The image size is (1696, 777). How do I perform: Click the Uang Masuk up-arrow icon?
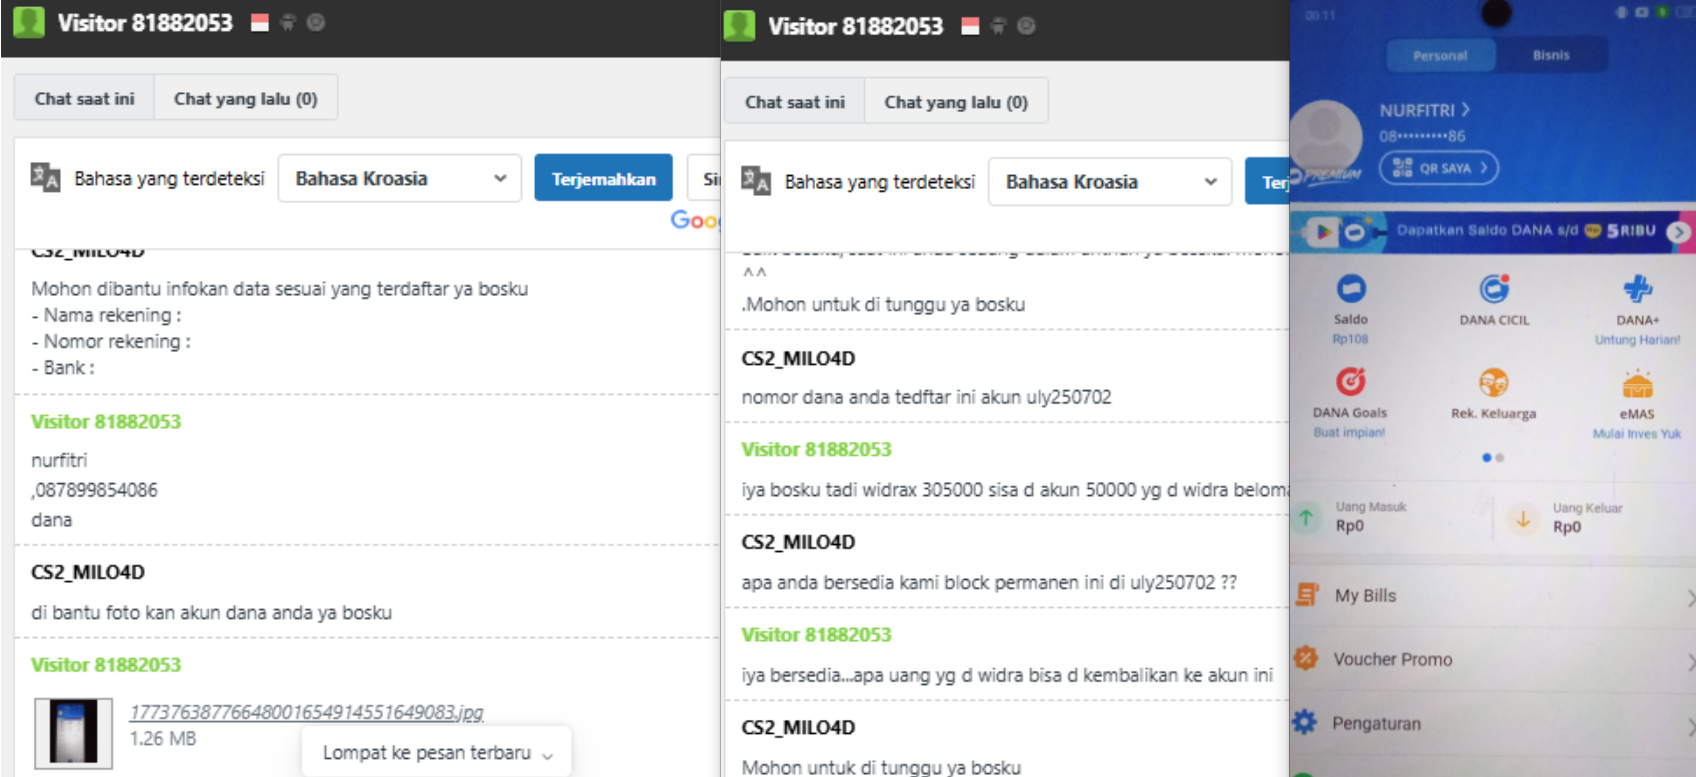click(x=1306, y=517)
